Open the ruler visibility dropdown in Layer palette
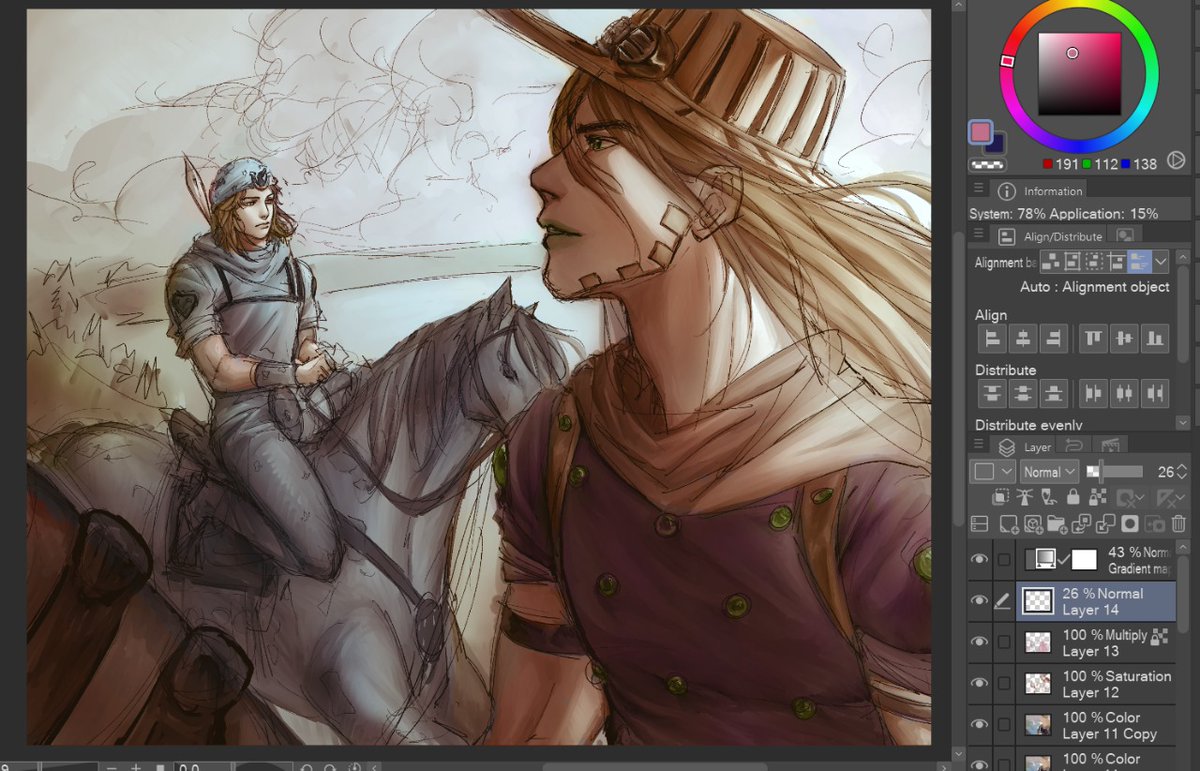This screenshot has height=771, width=1200. click(x=1171, y=497)
